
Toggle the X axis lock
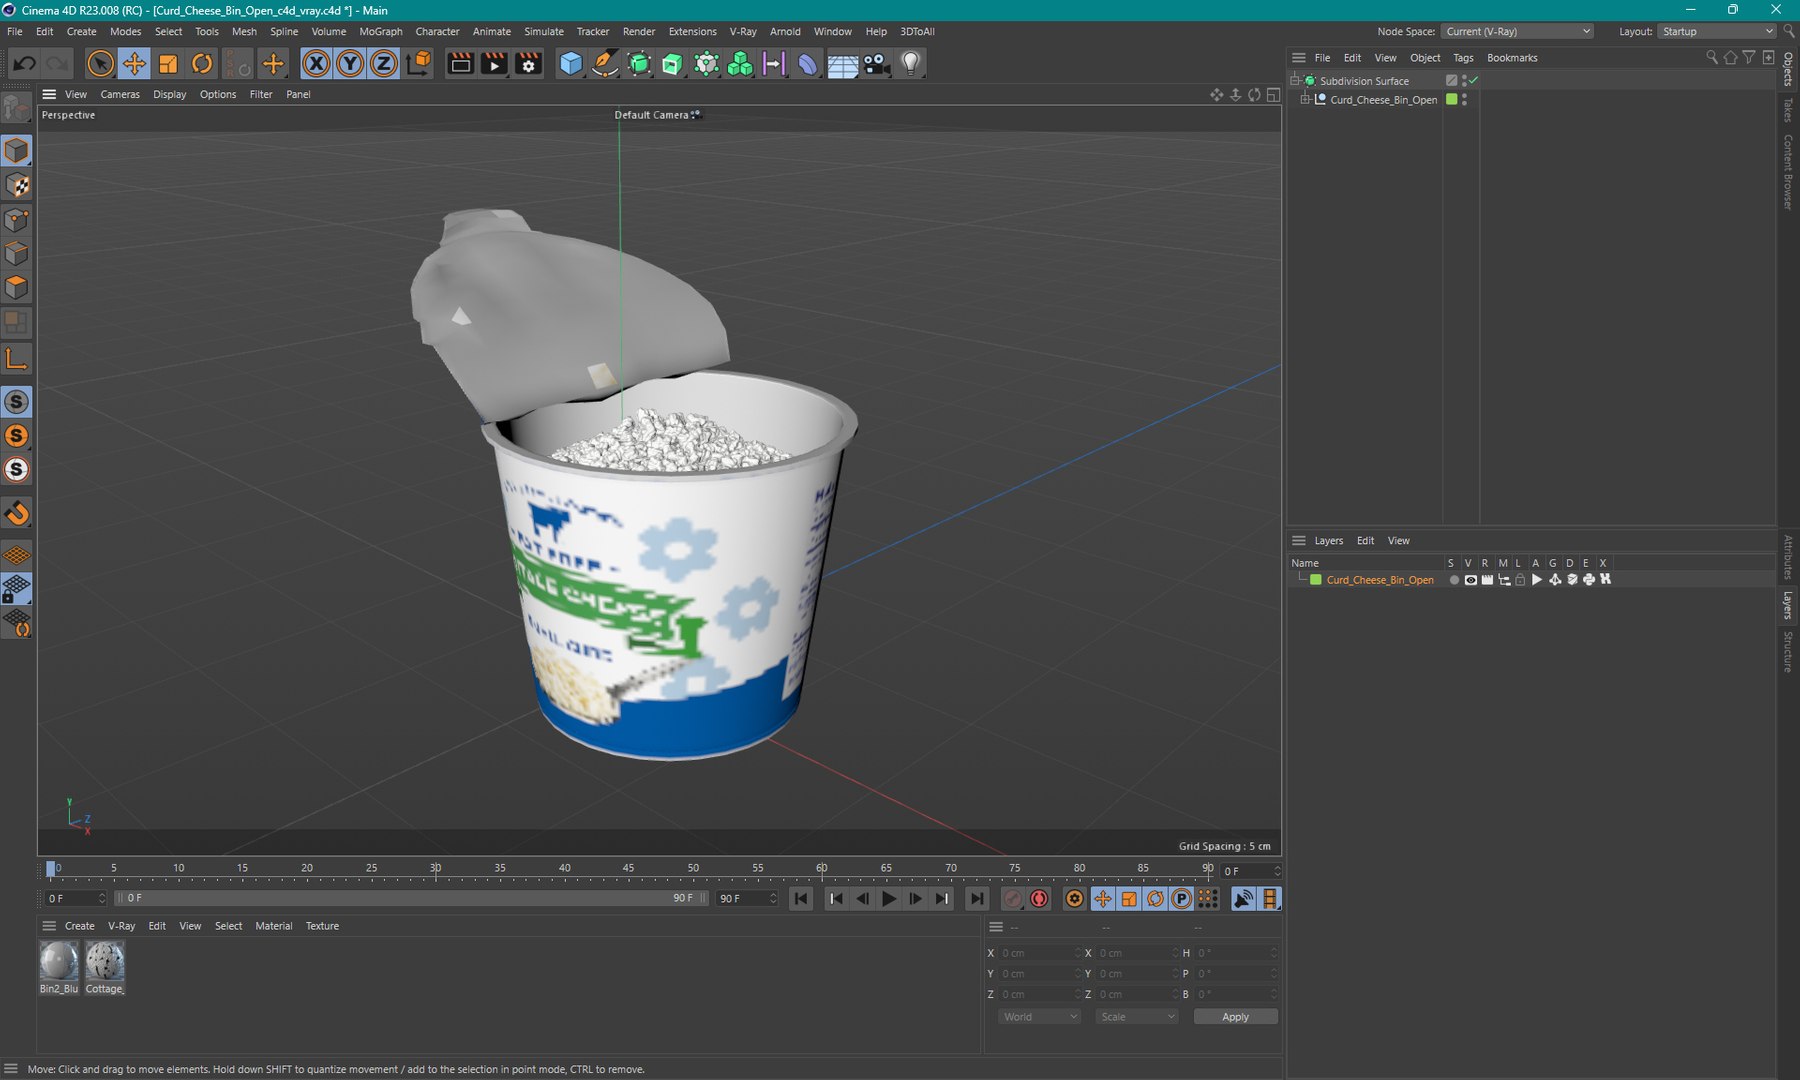tap(316, 64)
